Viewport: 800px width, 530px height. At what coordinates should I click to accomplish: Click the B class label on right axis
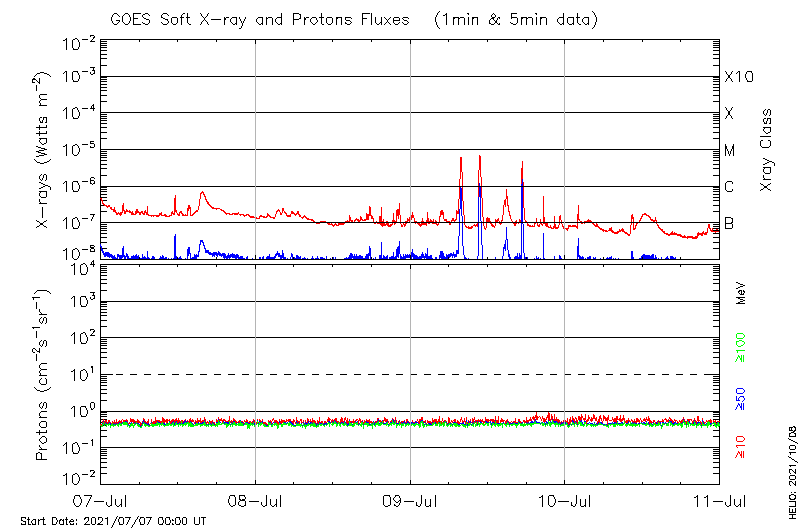pyautogui.click(x=729, y=223)
